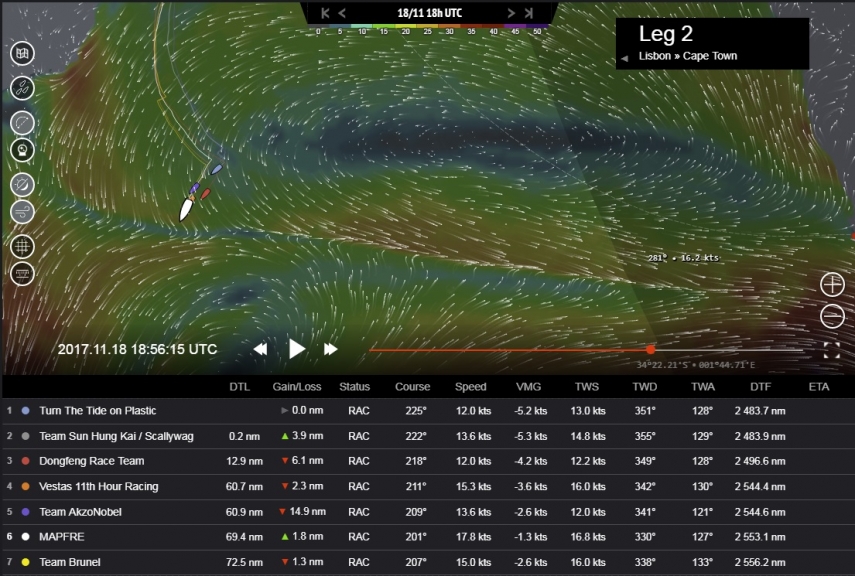Click the TWA column header
Viewport: 855px width, 576px height.
point(703,387)
